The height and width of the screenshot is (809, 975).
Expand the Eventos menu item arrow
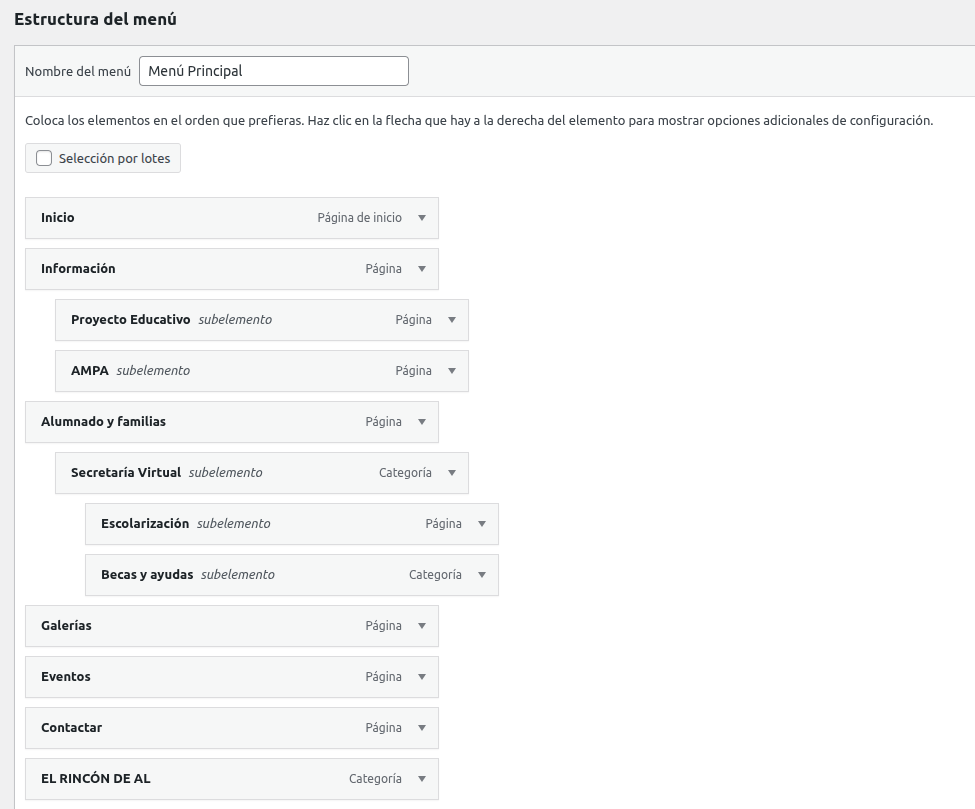422,677
